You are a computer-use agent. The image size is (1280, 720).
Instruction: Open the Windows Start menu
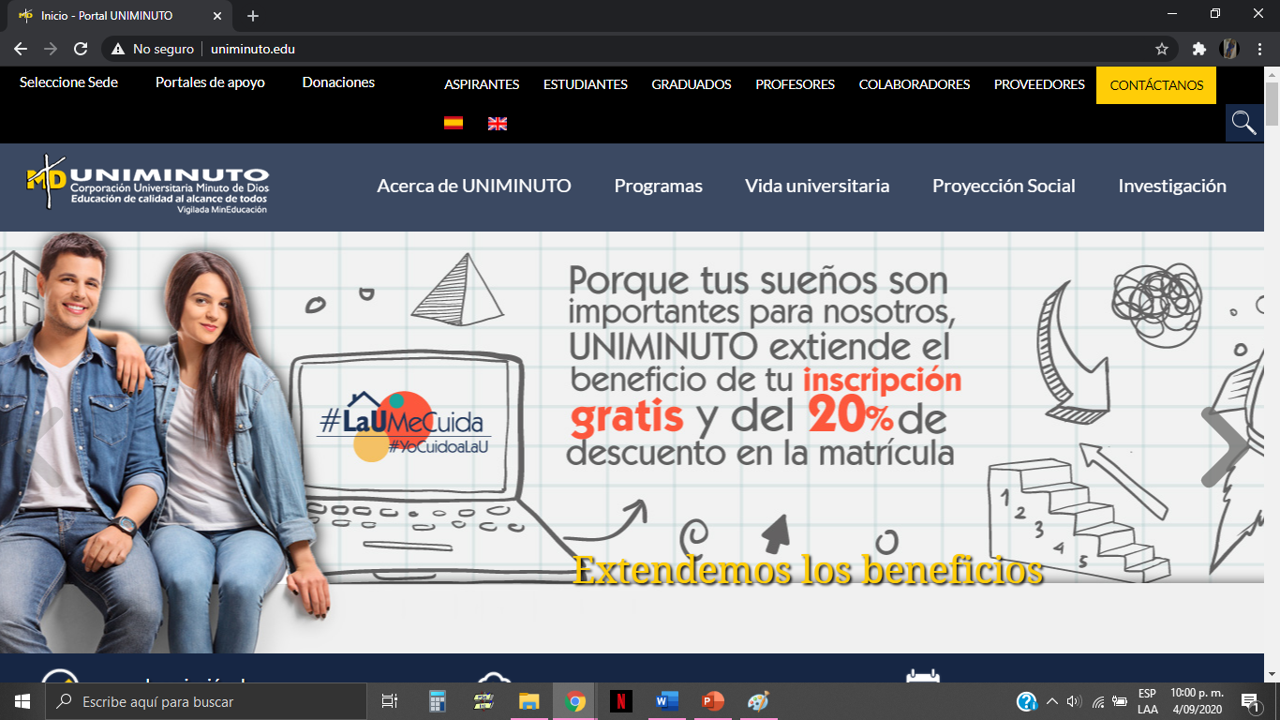click(22, 701)
